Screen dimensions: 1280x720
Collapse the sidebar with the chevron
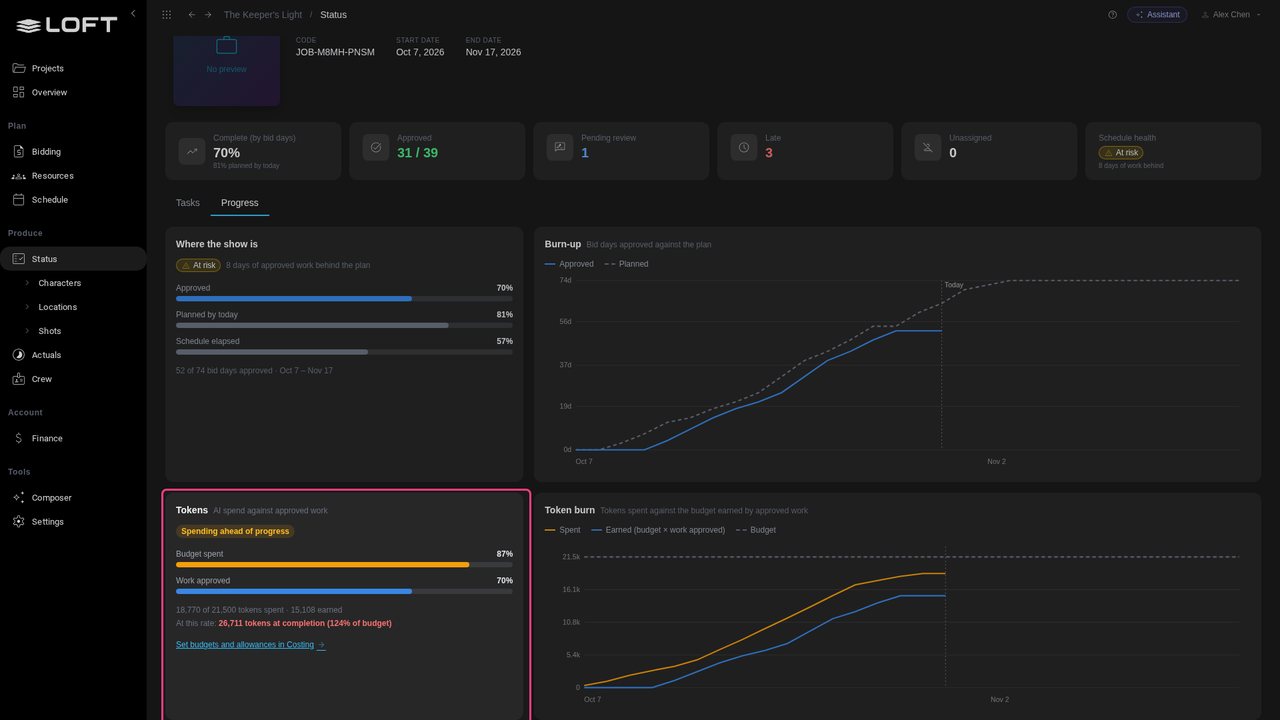coord(133,14)
